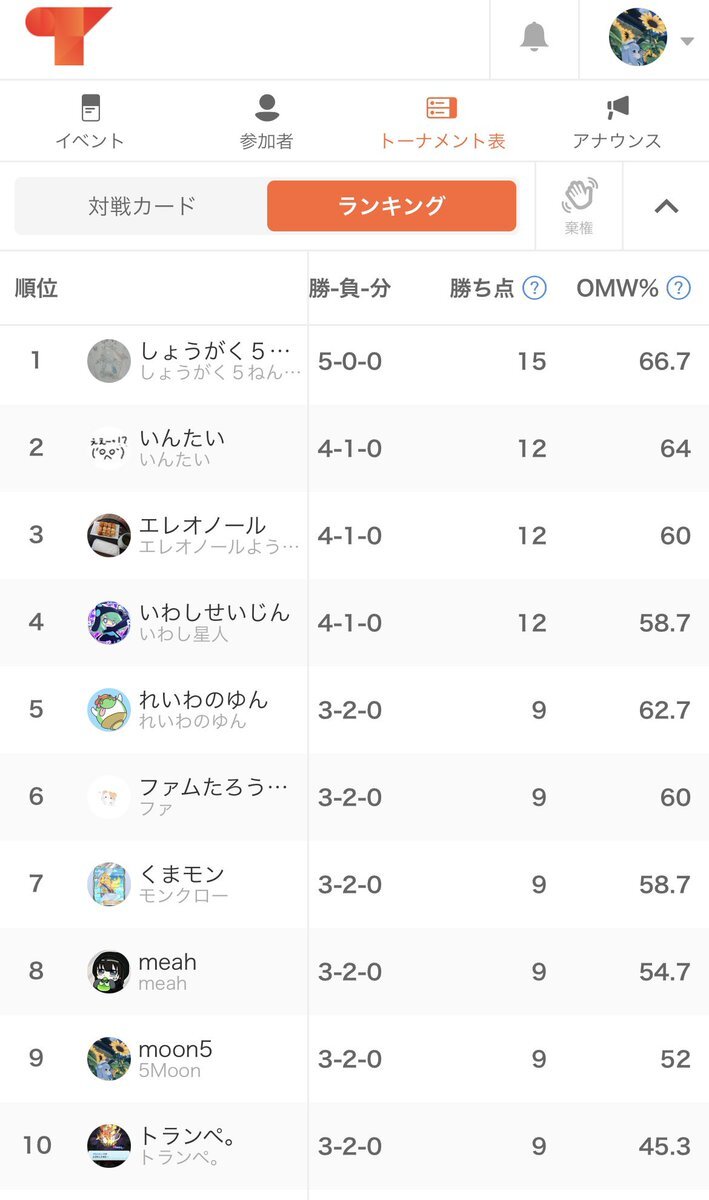Click the sunflower profile avatar at top
The height and width of the screenshot is (1200, 709).
point(638,38)
